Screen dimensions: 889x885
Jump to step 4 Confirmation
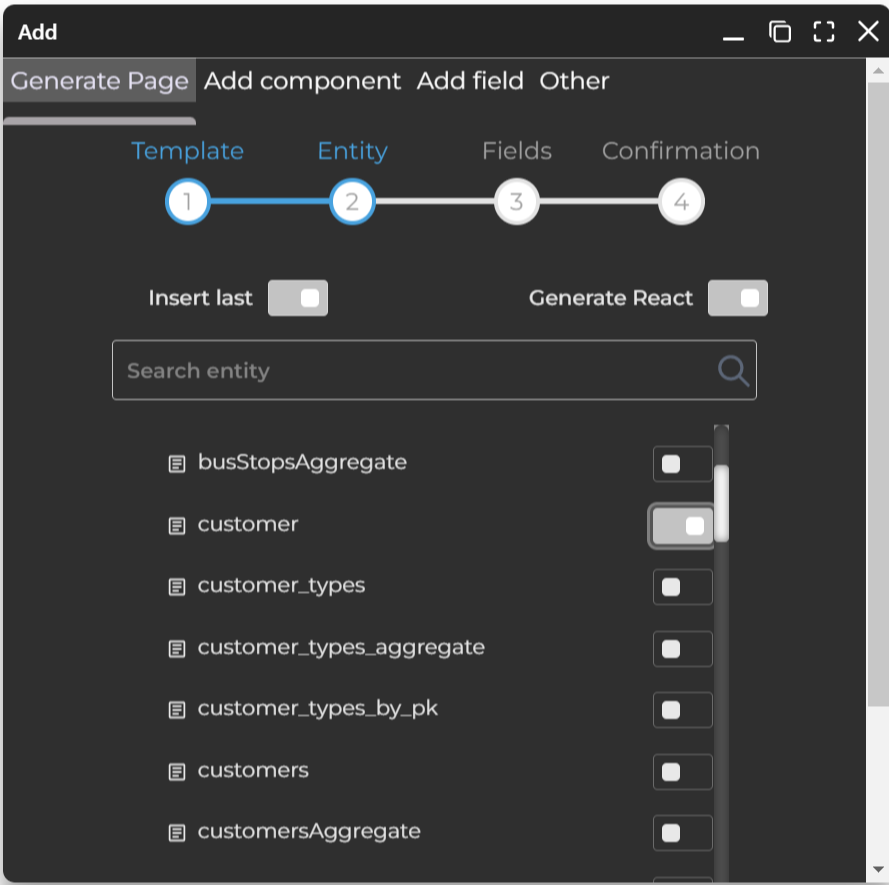pyautogui.click(x=681, y=203)
